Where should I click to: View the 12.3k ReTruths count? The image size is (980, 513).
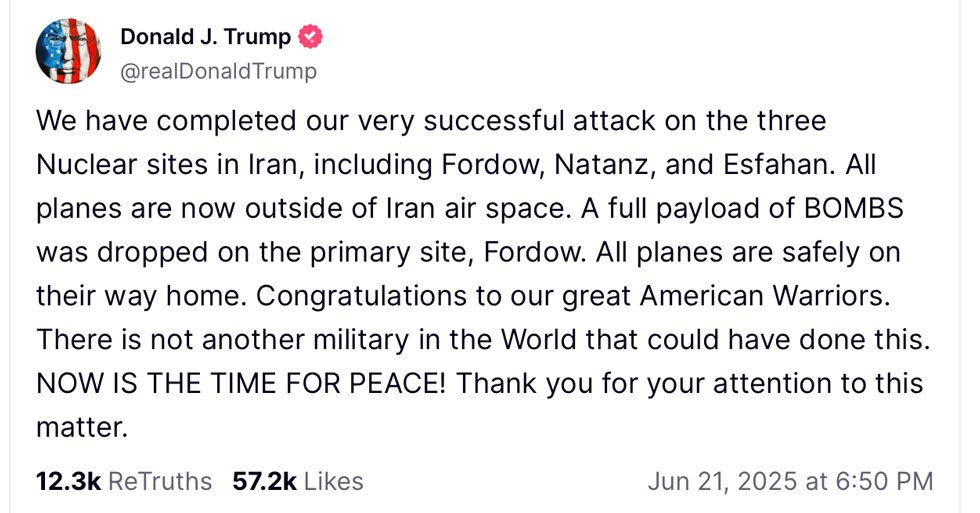pyautogui.click(x=68, y=482)
